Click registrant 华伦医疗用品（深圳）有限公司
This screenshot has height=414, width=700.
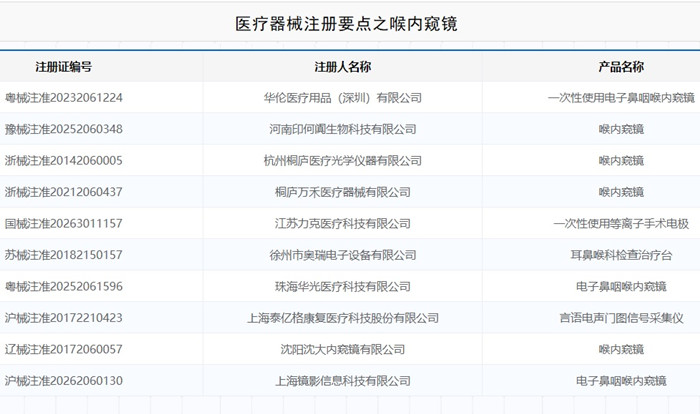[342, 98]
